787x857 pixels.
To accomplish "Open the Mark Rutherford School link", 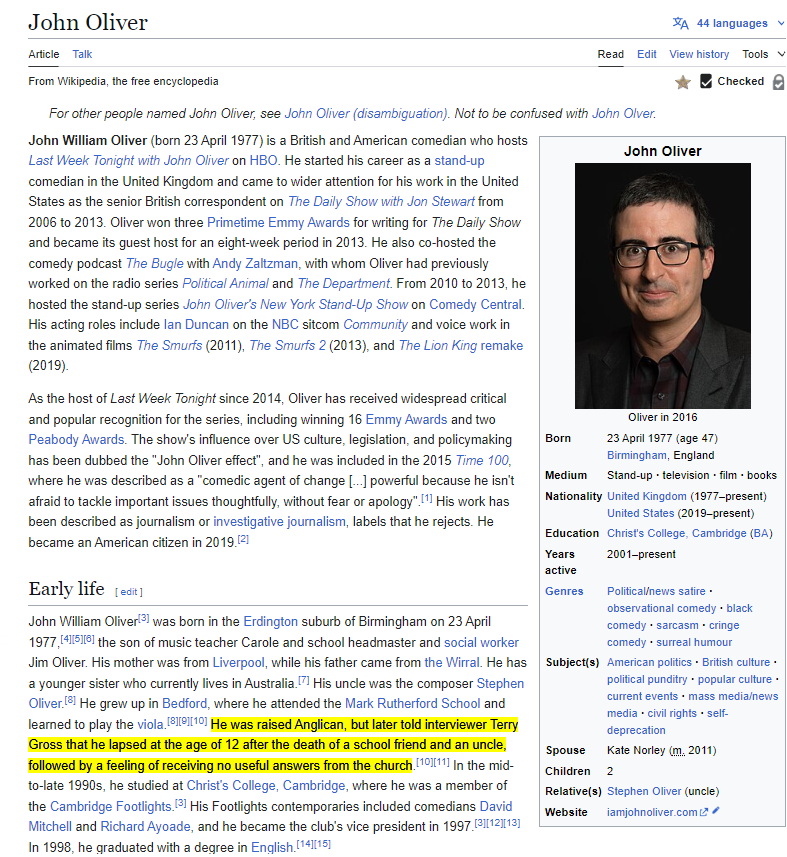I will pyautogui.click(x=413, y=703).
